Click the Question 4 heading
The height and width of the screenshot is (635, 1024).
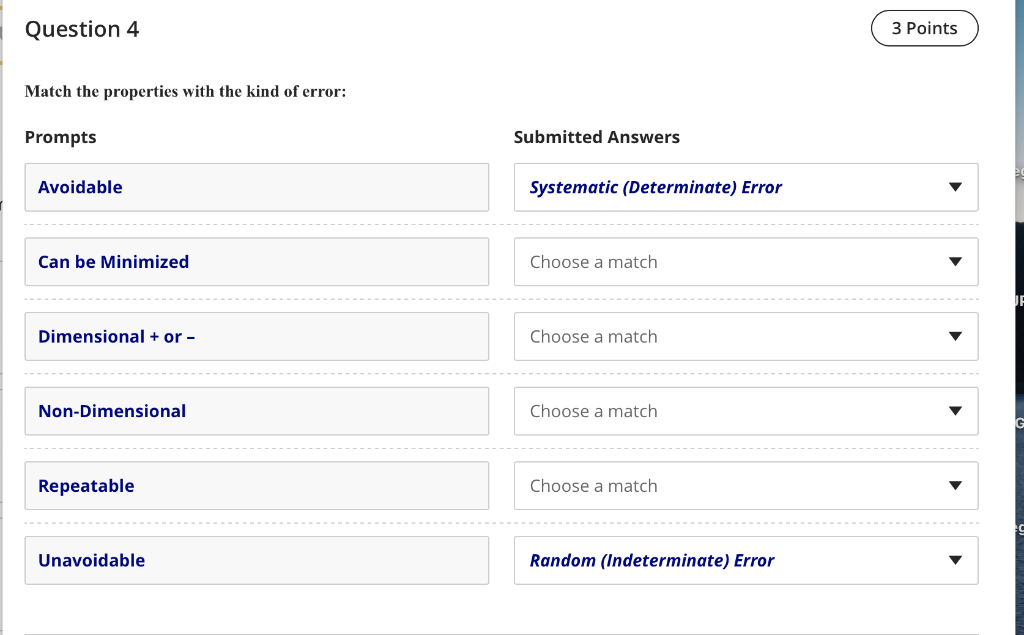click(x=82, y=29)
